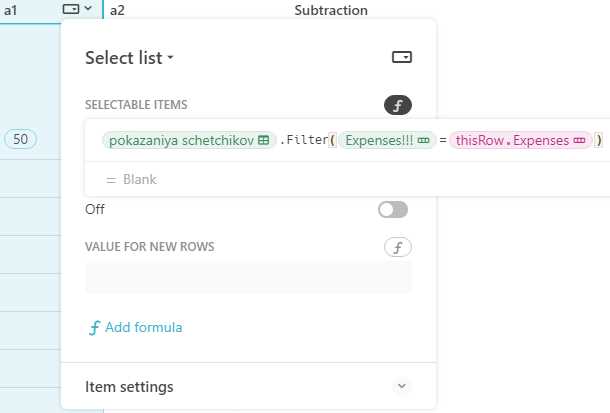Viewport: 610px width, 413px height.
Task: Click the pokazaniya schetchikov table chip
Action: point(189,140)
